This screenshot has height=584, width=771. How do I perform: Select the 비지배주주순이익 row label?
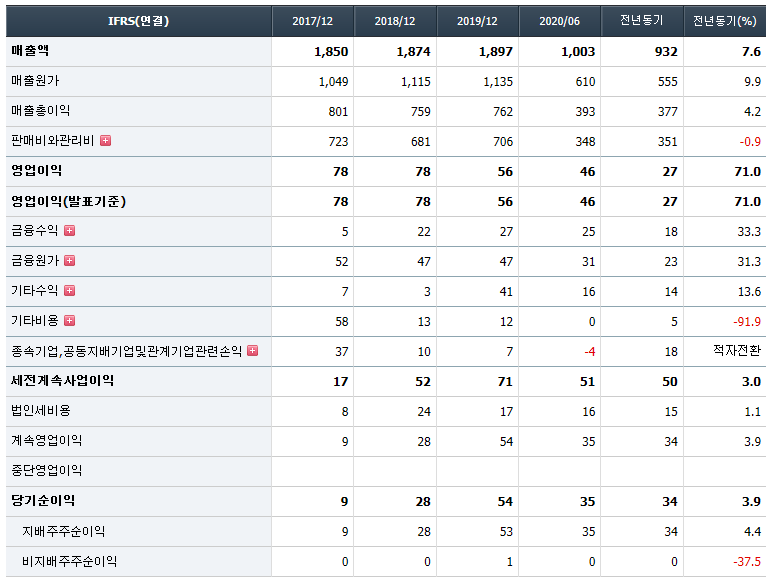69,561
